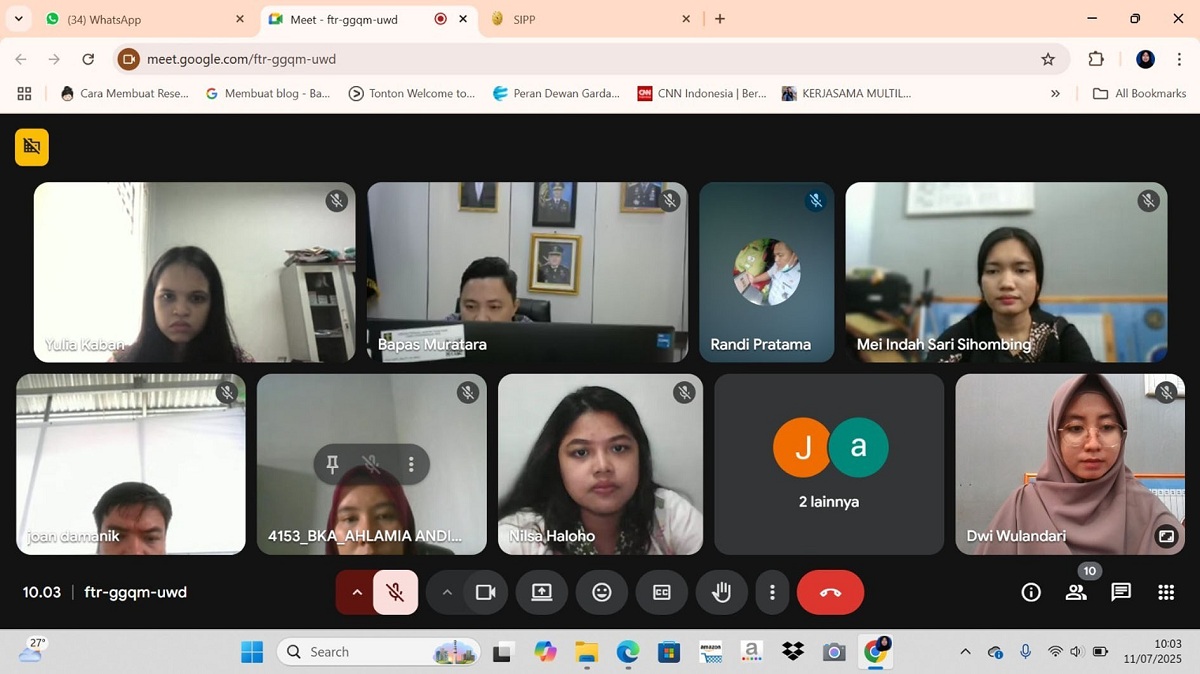
Task: Open more options three-dot menu
Action: [x=771, y=593]
